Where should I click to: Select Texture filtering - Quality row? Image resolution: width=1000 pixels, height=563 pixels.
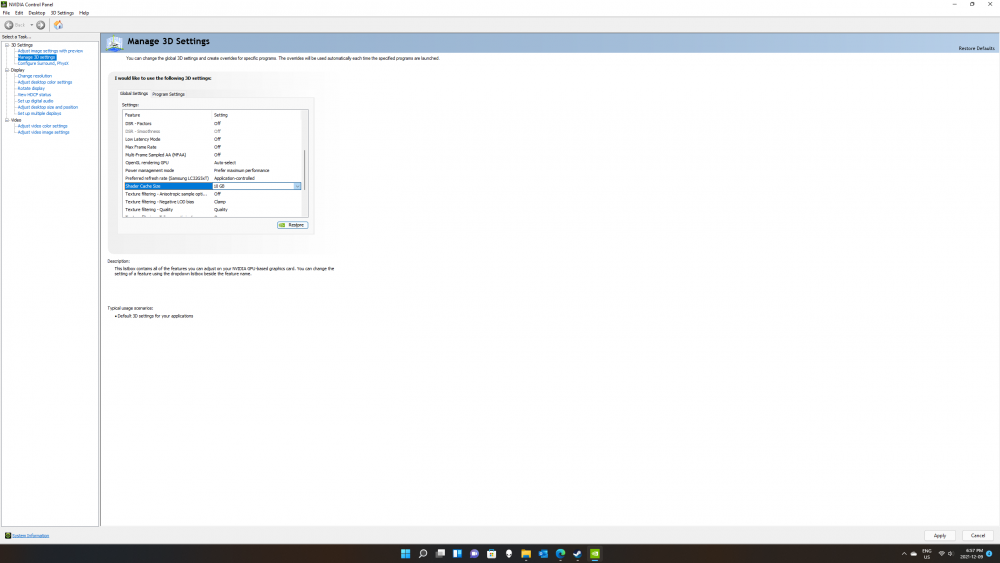212,210
